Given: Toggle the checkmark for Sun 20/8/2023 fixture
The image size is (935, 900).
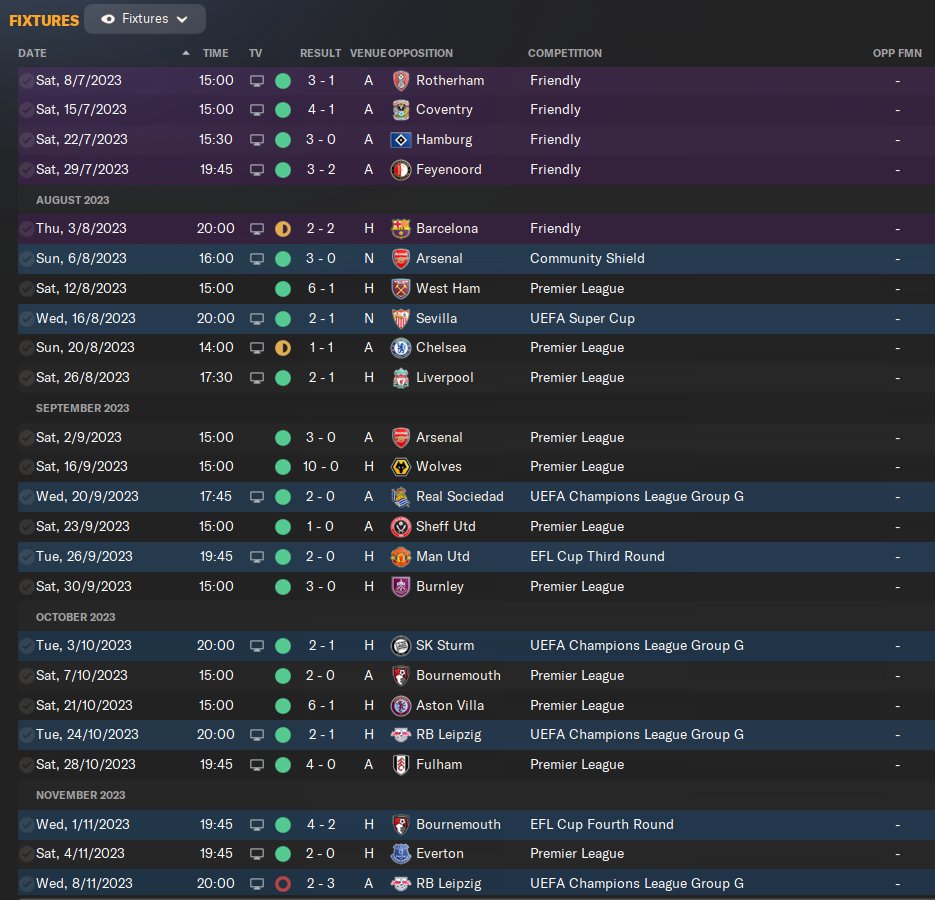Looking at the screenshot, I should pos(26,348).
